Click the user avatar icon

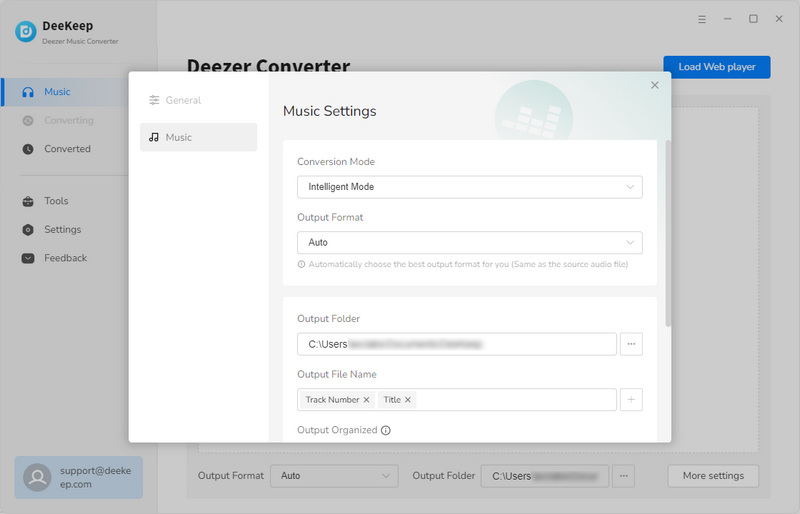pos(37,477)
